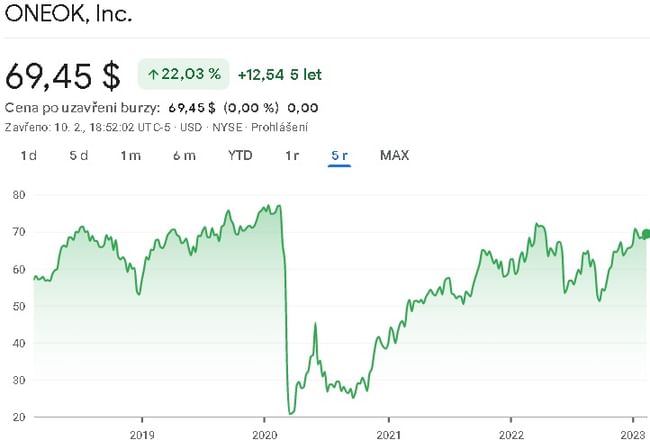The width and height of the screenshot is (650, 447).
Task: Select the 1d time range tab
Action: pyautogui.click(x=29, y=155)
